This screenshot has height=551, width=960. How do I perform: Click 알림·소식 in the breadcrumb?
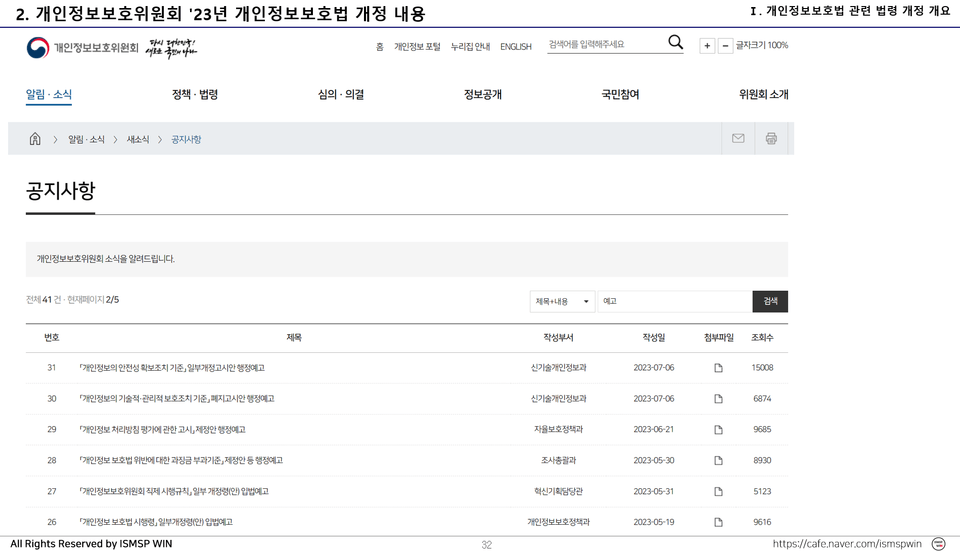pos(86,140)
